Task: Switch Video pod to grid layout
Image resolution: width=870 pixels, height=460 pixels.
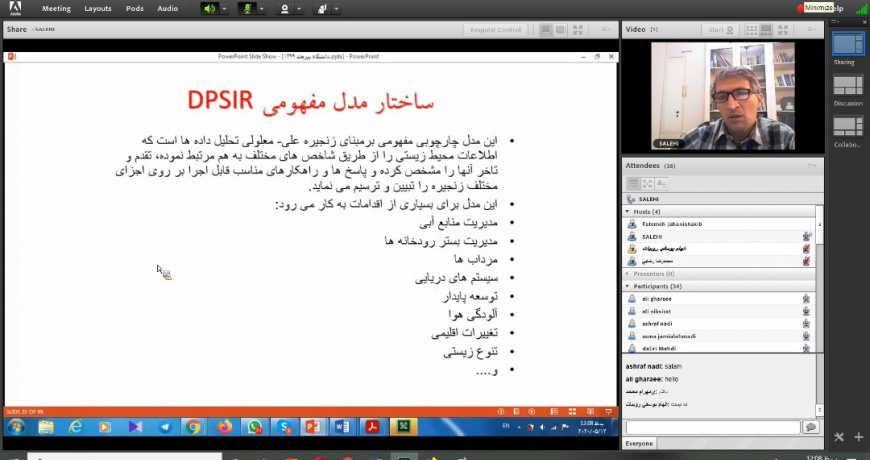Action: (751, 30)
